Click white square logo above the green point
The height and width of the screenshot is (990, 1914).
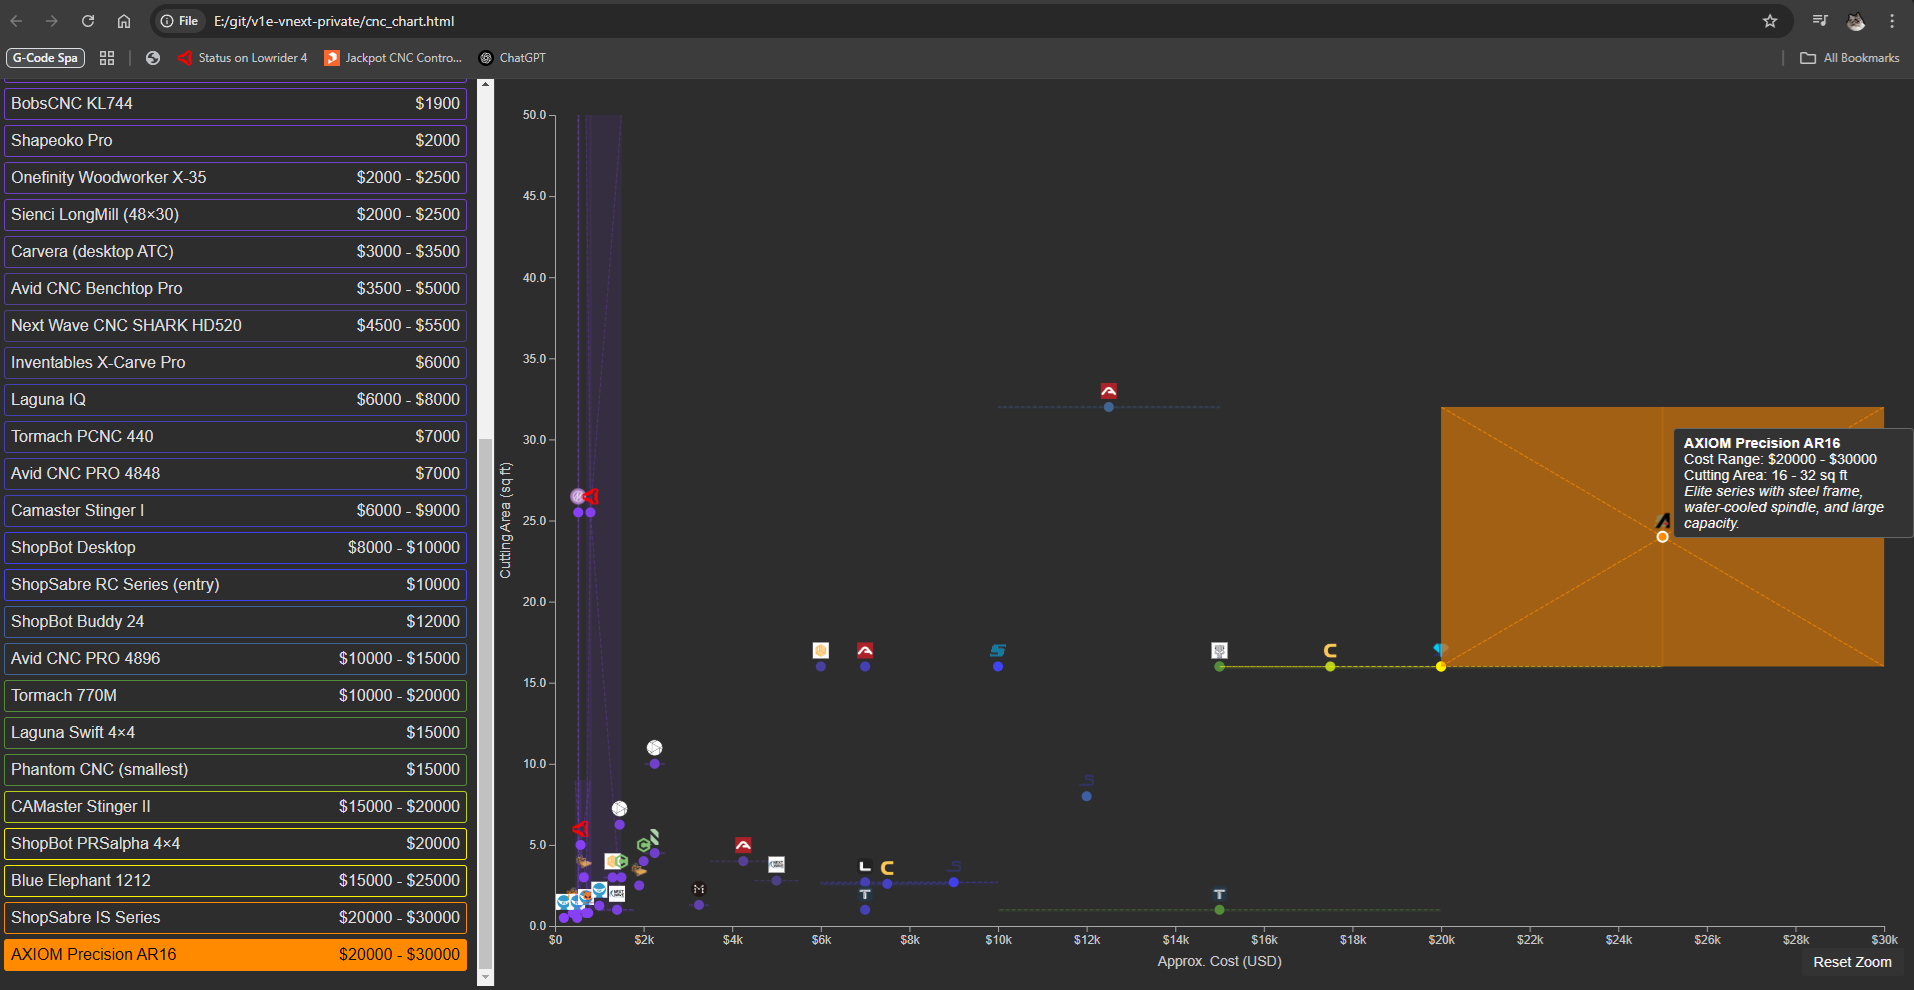(x=1219, y=651)
